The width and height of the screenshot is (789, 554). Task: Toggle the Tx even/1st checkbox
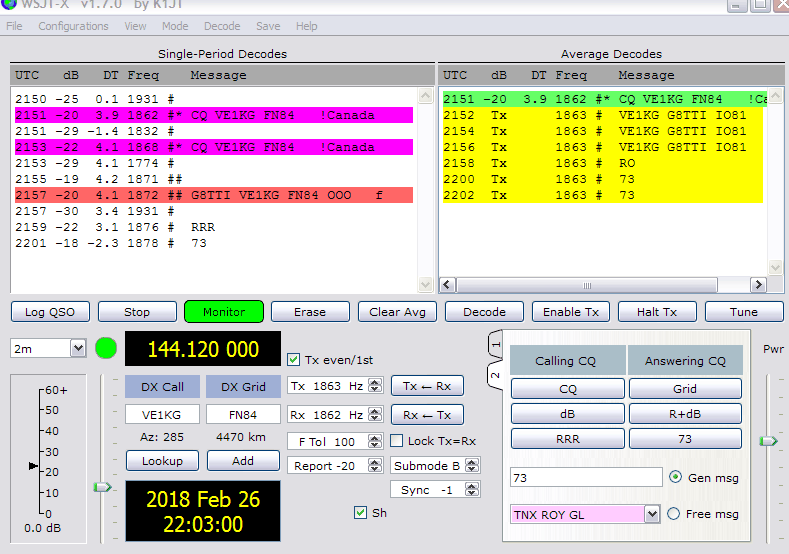coord(293,360)
